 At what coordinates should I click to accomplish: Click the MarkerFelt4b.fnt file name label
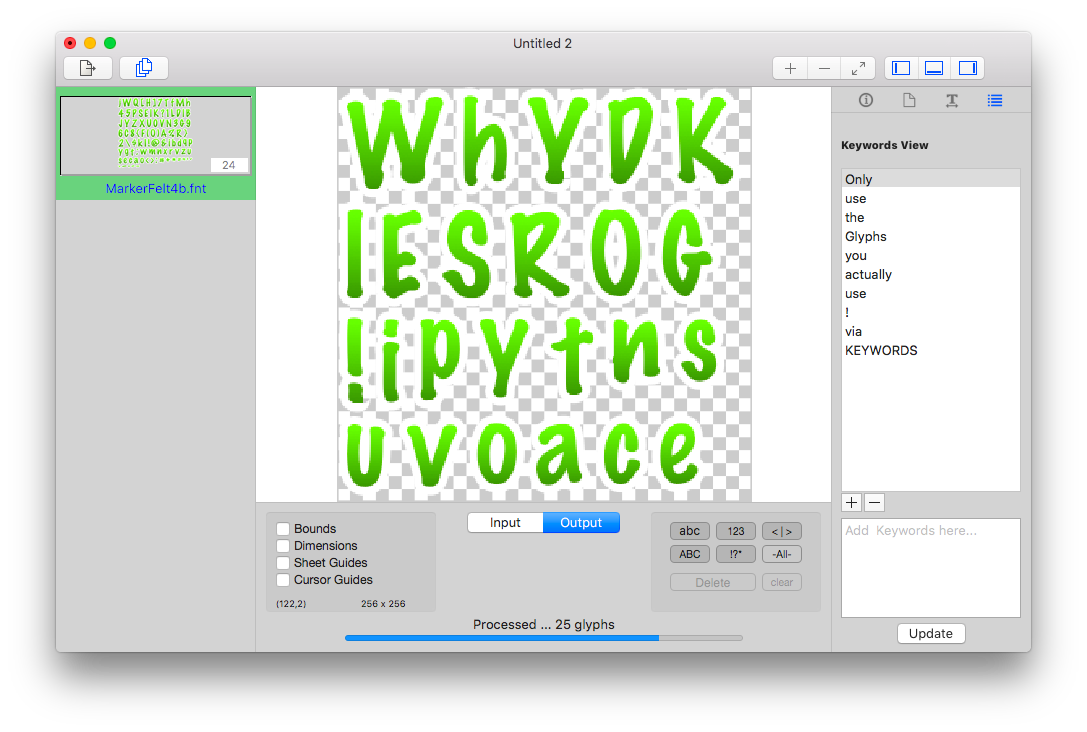click(x=156, y=189)
